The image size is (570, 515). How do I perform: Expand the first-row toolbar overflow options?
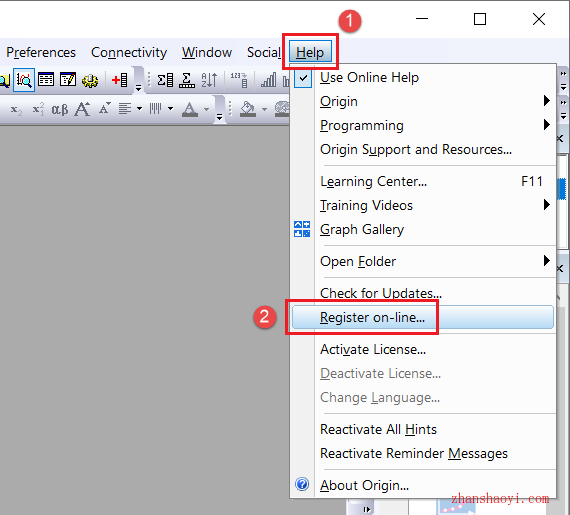[x=139, y=88]
